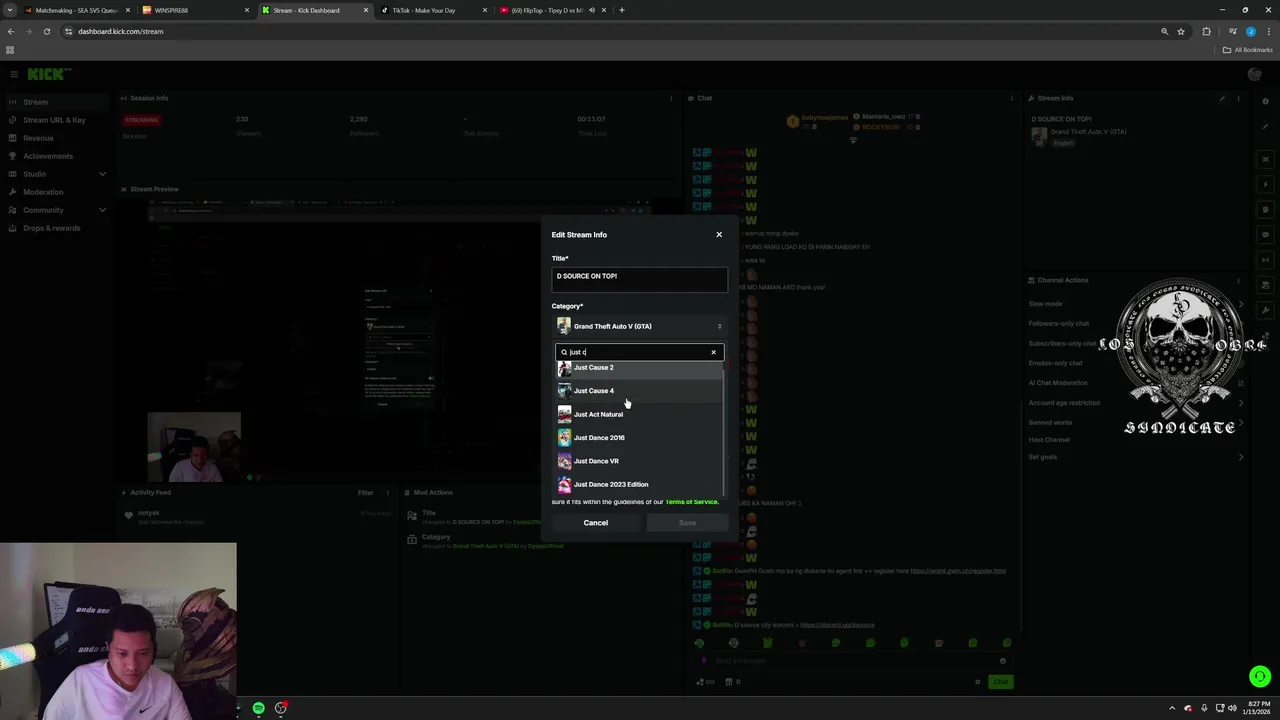Open the hamburger sidebar menu
This screenshot has height=720, width=1280.
[x=14, y=74]
